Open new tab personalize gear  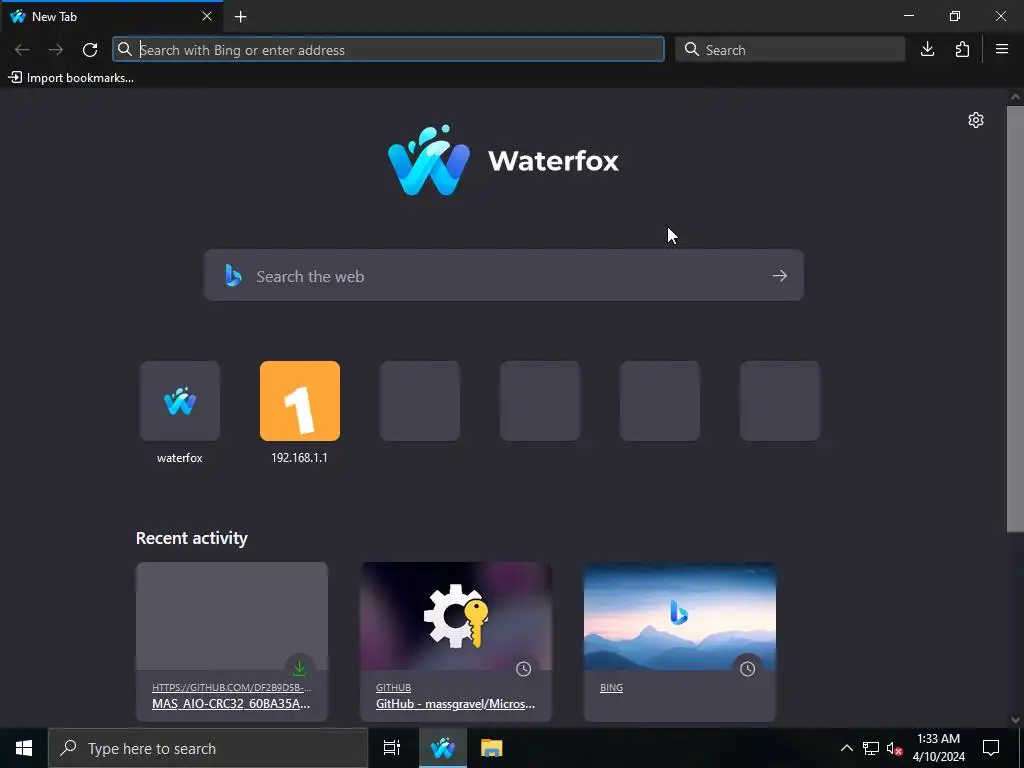[976, 120]
